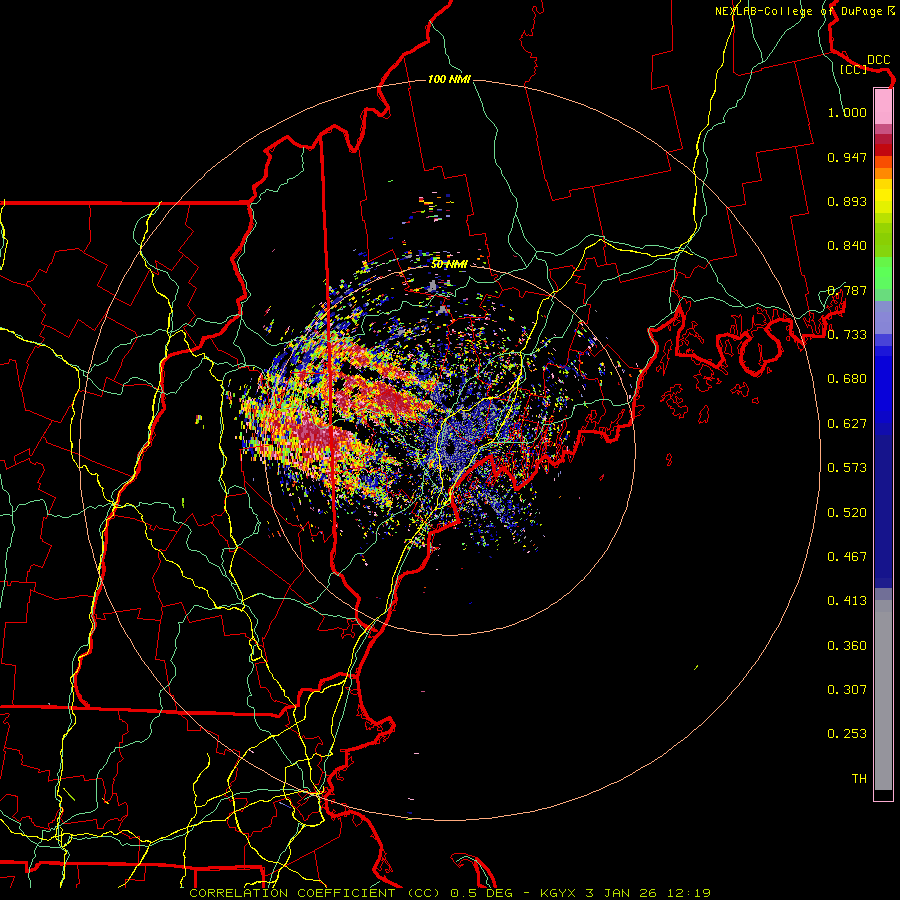Click the 100 NMI range ring label
This screenshot has width=900, height=900.
click(x=449, y=79)
